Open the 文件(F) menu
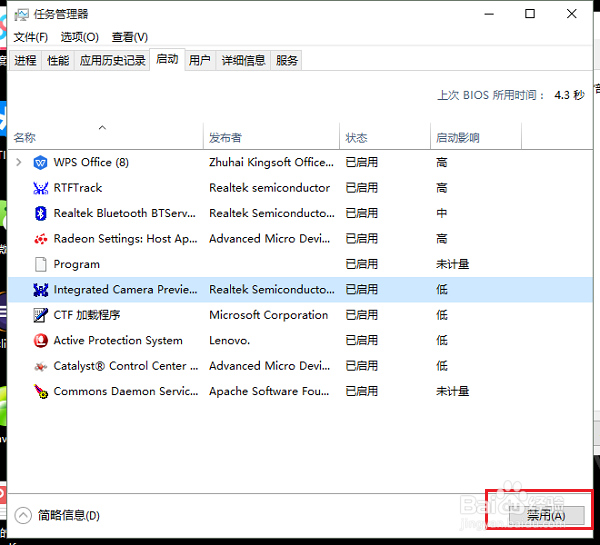This screenshot has height=545, width=600. [x=31, y=37]
